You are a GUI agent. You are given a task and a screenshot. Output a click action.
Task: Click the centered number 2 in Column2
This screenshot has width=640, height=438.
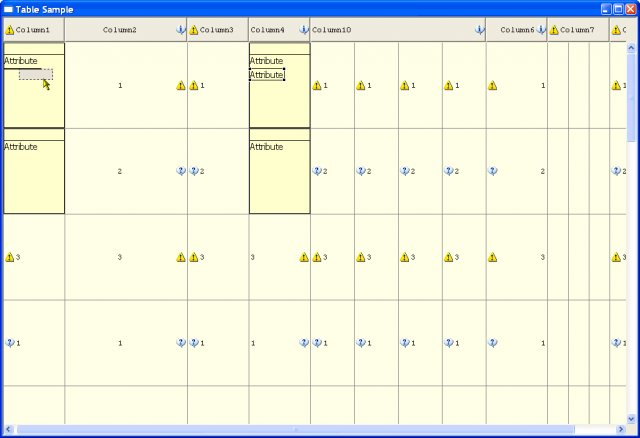point(120,171)
